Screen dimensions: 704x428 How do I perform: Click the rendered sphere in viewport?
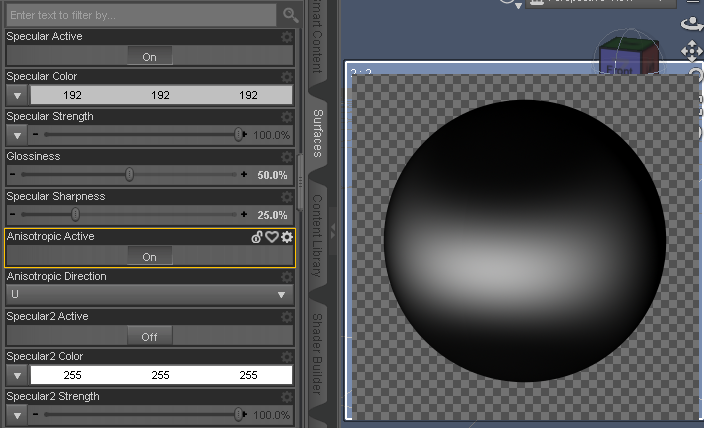[x=524, y=241]
